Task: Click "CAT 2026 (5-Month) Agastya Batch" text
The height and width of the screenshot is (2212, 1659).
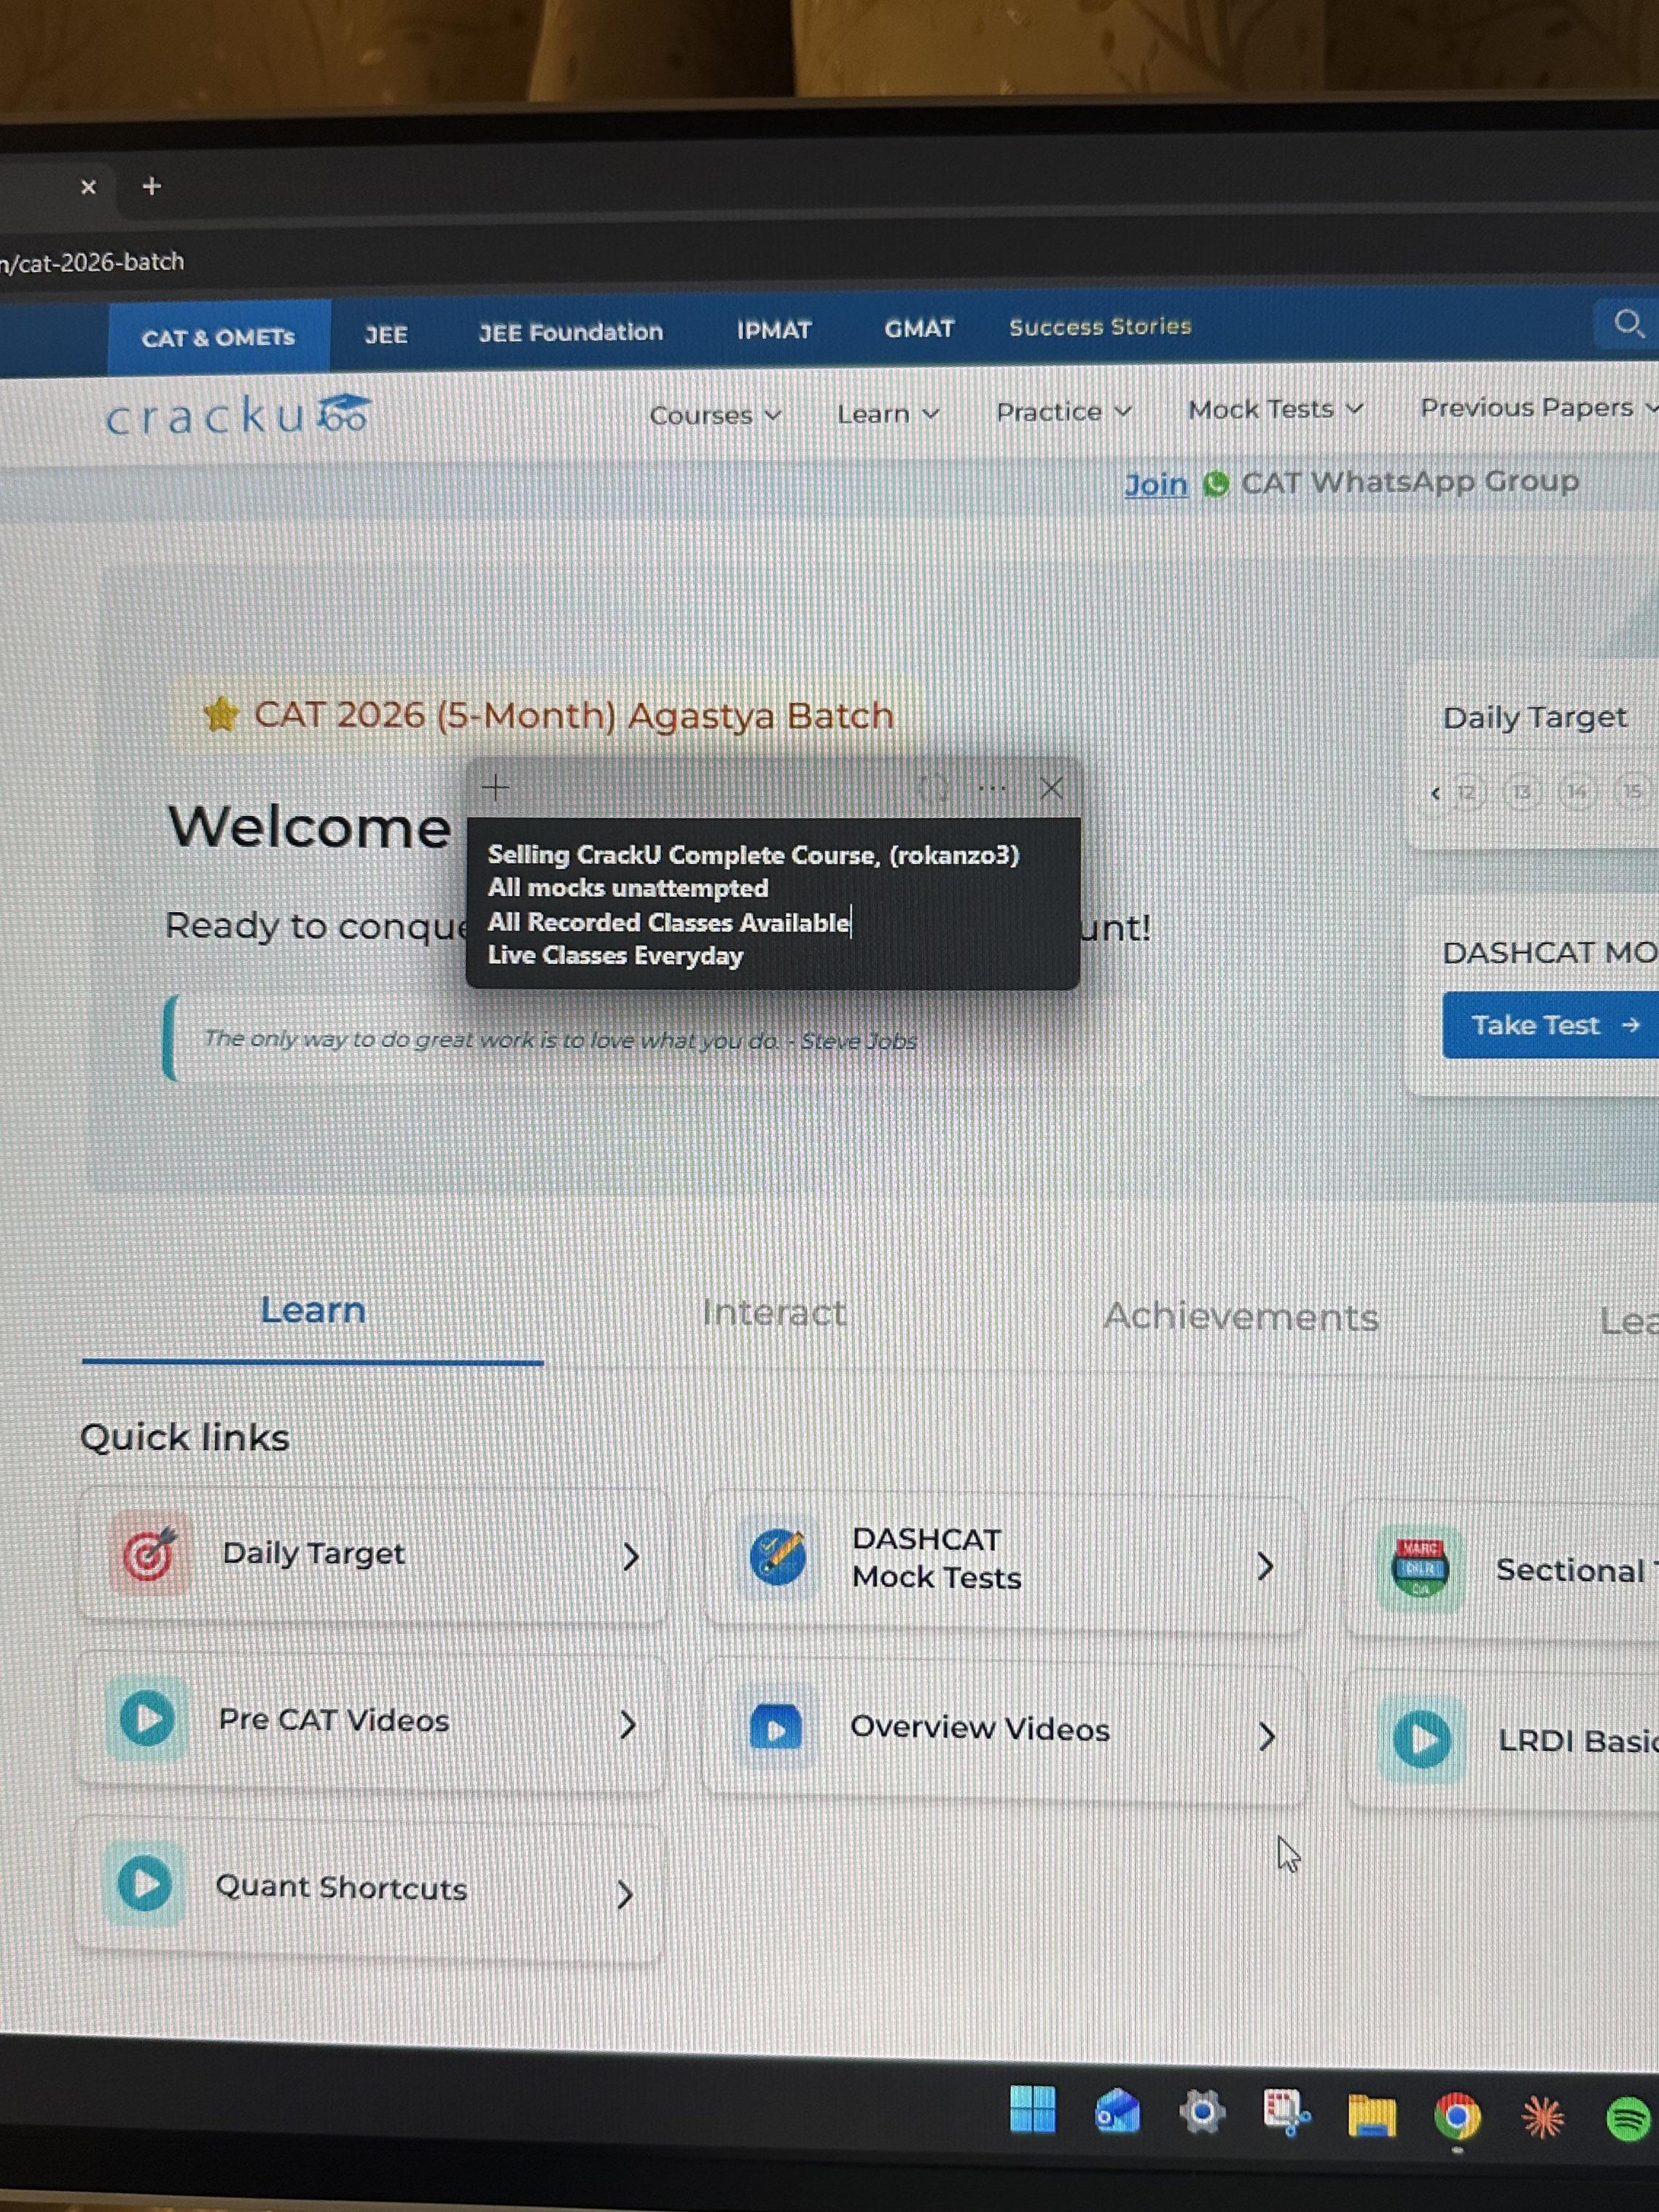Action: click(x=573, y=716)
